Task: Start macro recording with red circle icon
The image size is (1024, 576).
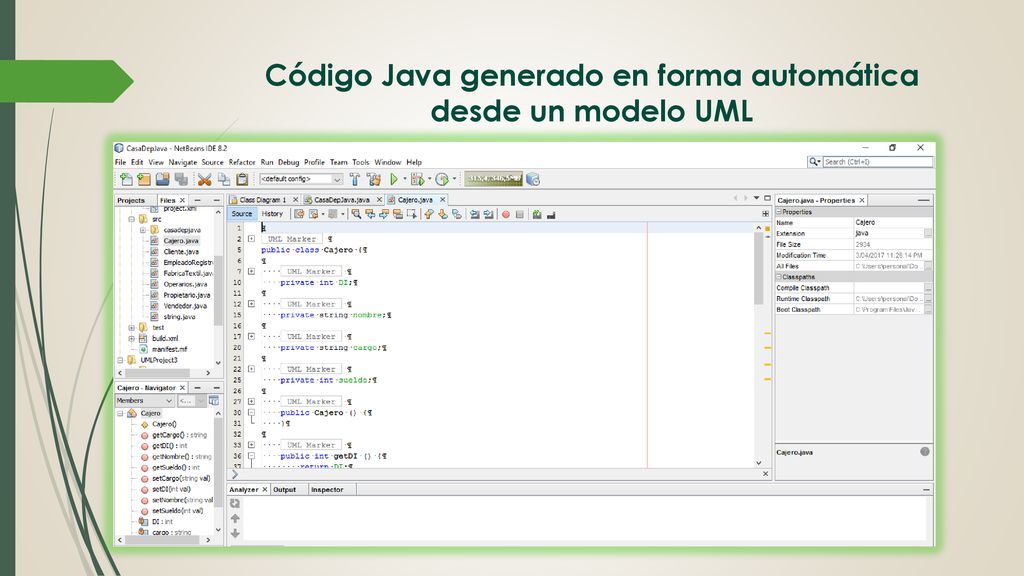Action: point(505,214)
